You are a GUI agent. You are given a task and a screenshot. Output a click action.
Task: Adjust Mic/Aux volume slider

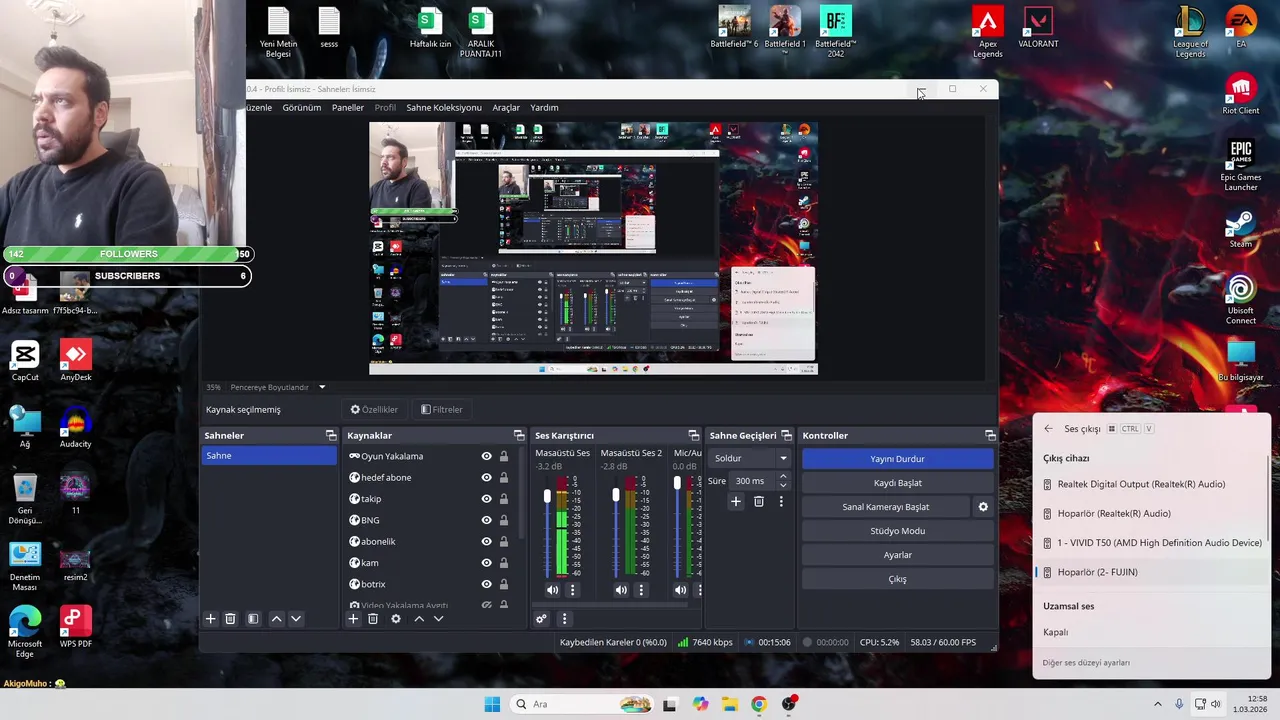(677, 484)
